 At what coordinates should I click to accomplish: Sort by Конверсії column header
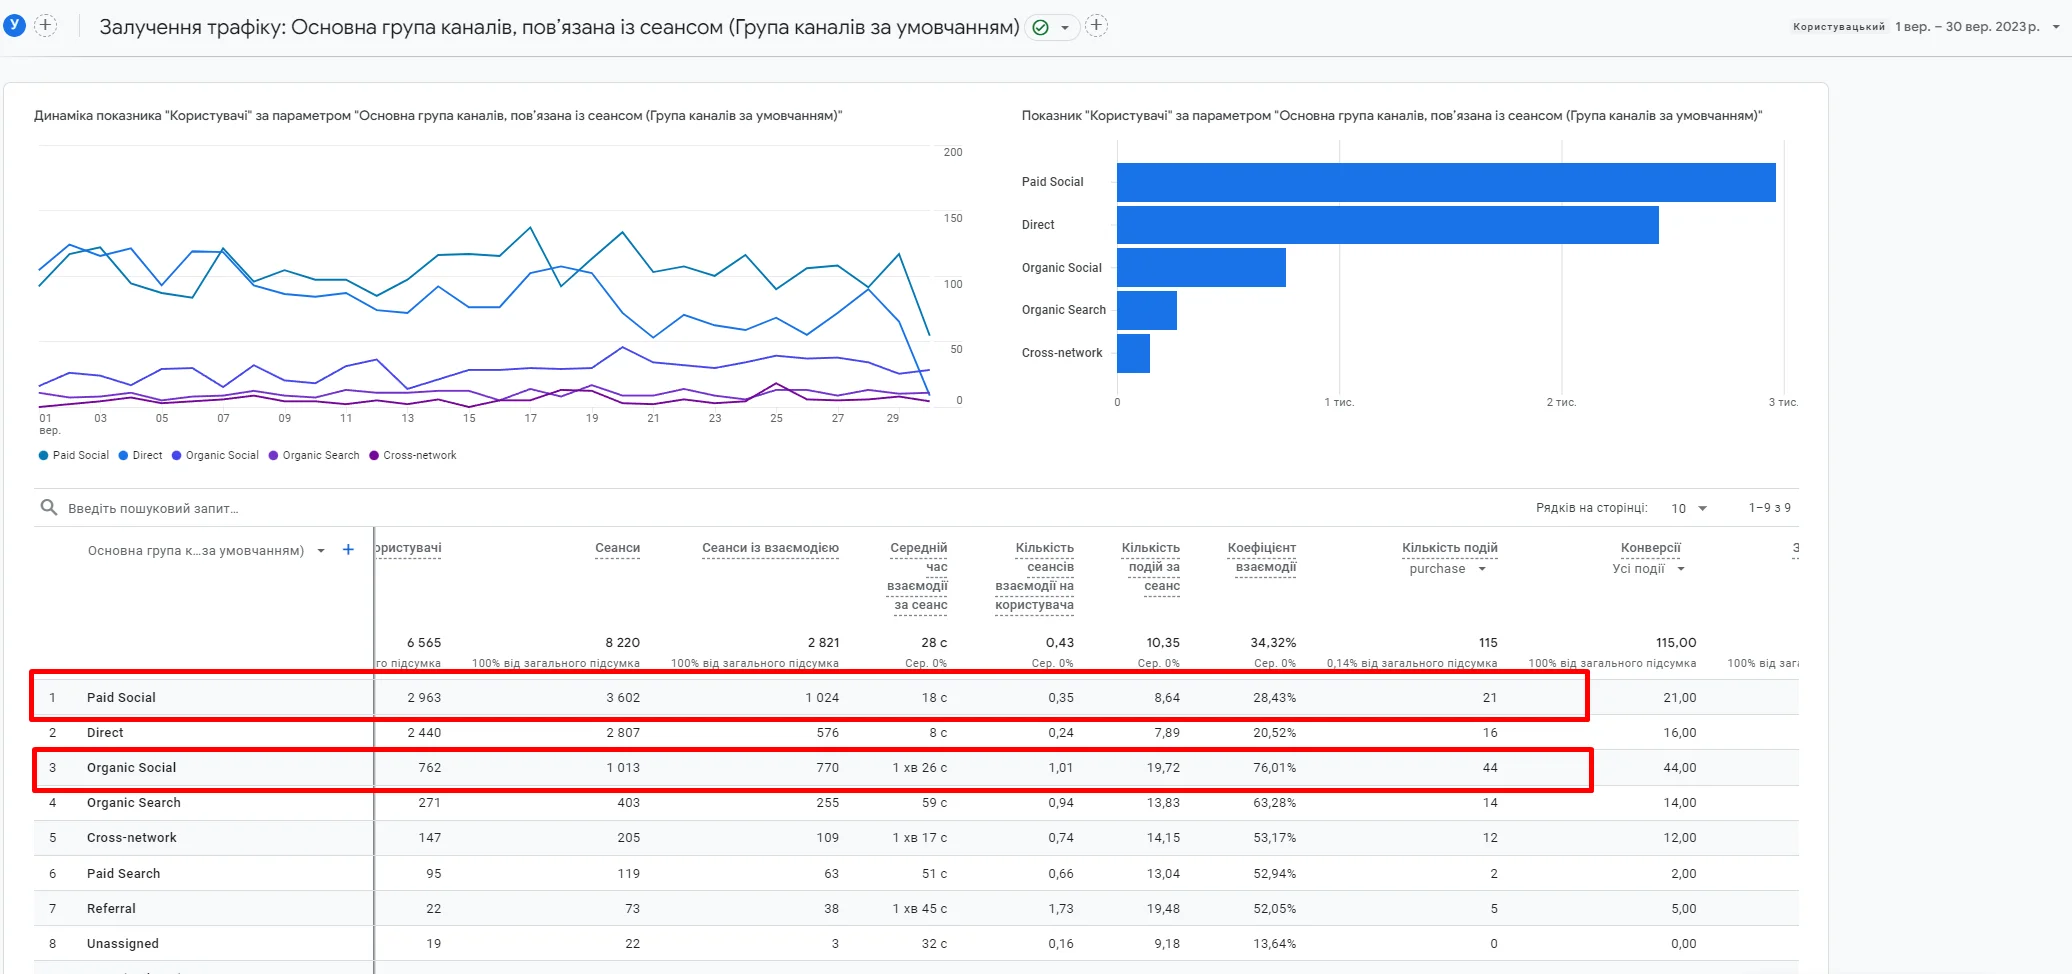pos(1650,548)
